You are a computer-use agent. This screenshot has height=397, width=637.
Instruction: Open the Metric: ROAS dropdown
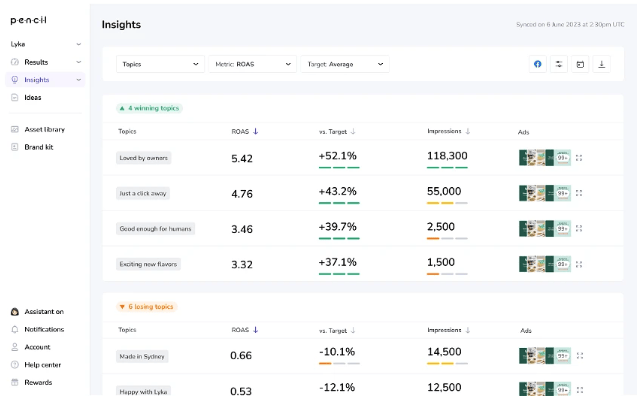point(252,64)
